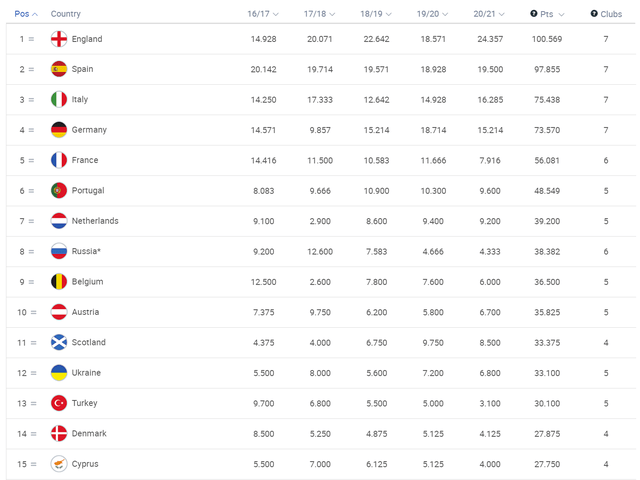The width and height of the screenshot is (640, 480).
Task: Click the Denmark flag icon
Action: point(59,433)
